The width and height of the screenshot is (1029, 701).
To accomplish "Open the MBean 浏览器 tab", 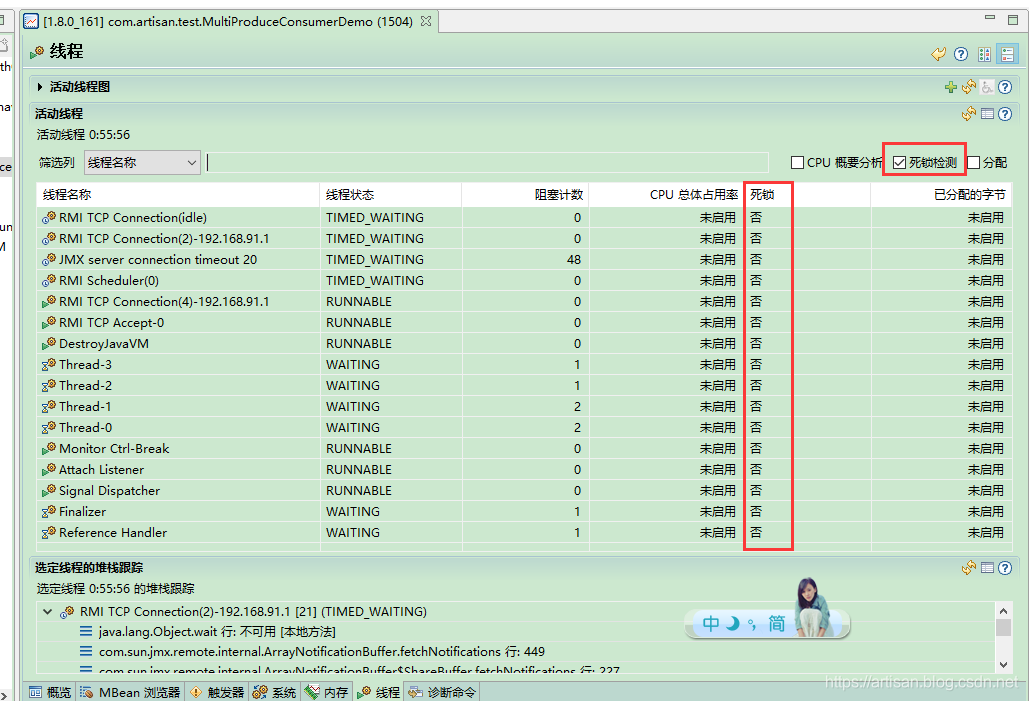I will pyautogui.click(x=130, y=692).
